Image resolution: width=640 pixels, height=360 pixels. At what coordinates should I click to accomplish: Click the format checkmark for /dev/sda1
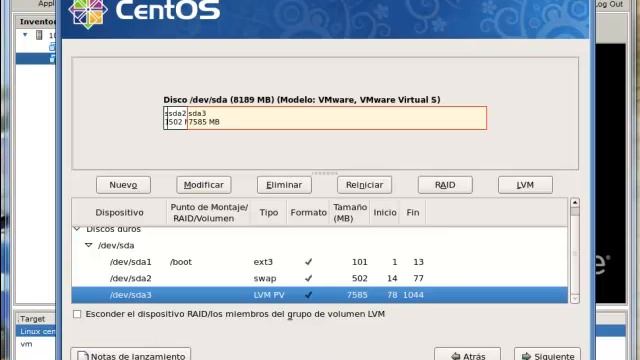point(308,262)
